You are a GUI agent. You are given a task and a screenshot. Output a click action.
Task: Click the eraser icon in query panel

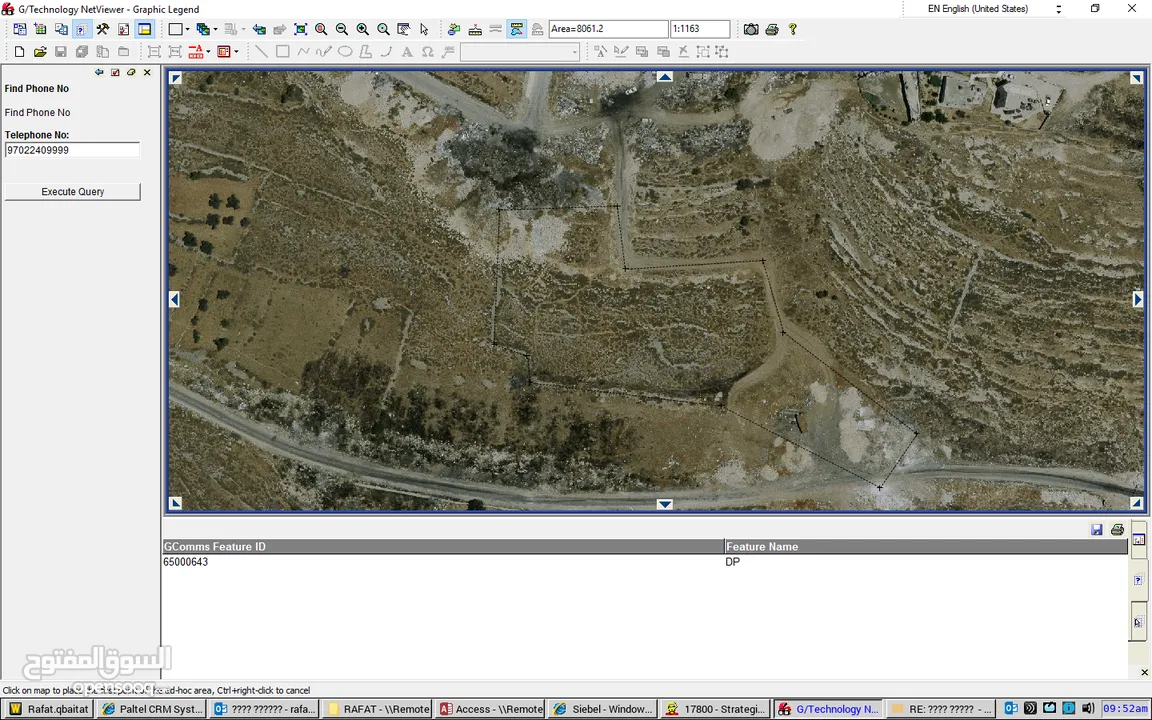(x=131, y=72)
